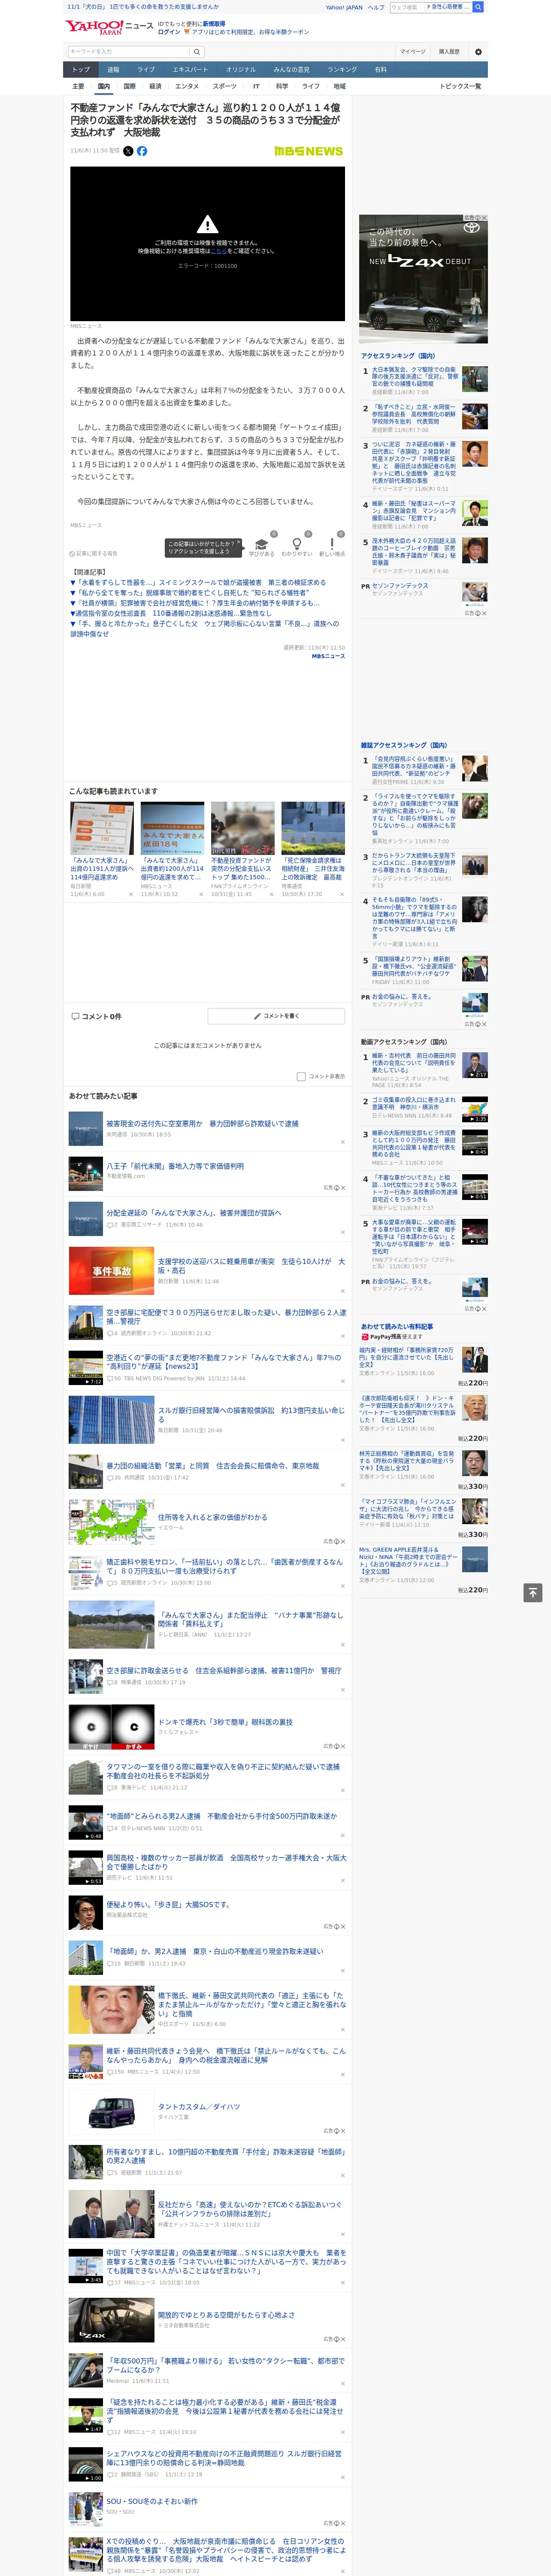Open the Toyota bZ4X banner ad

click(x=423, y=278)
